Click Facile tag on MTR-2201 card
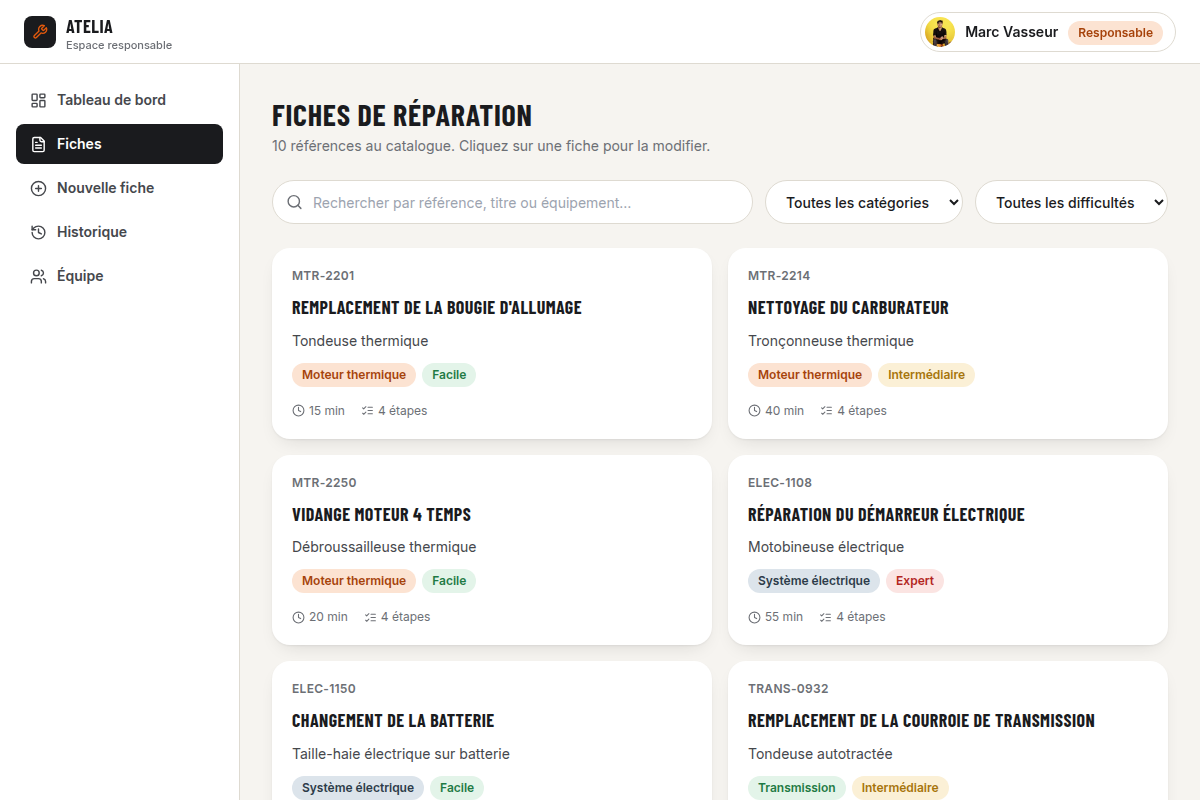 449,375
